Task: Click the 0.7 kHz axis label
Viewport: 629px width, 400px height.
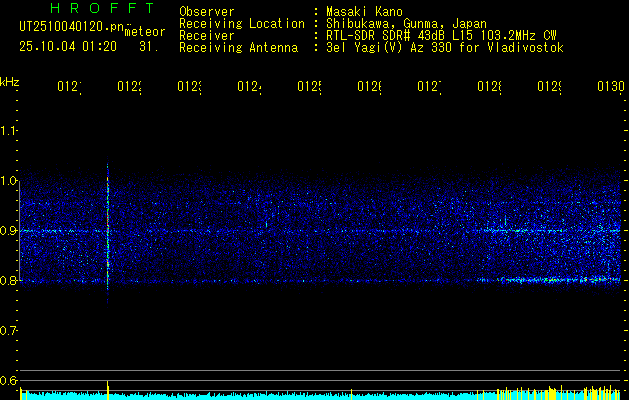Action: tap(8, 331)
